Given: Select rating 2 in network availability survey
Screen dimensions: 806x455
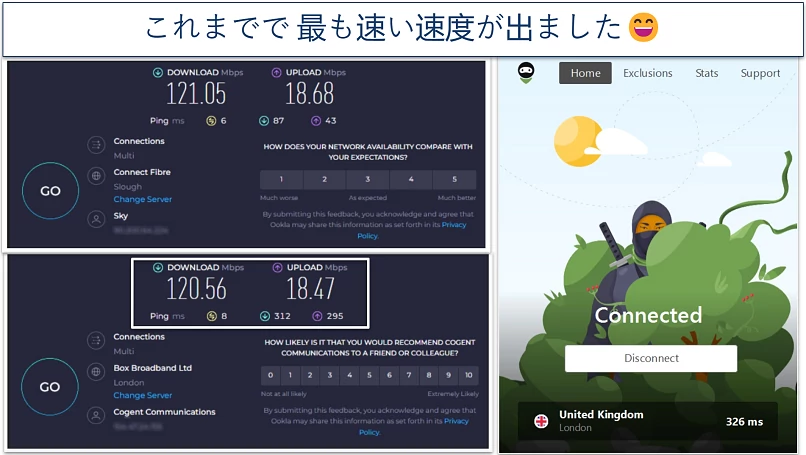Looking at the screenshot, I should [324, 179].
